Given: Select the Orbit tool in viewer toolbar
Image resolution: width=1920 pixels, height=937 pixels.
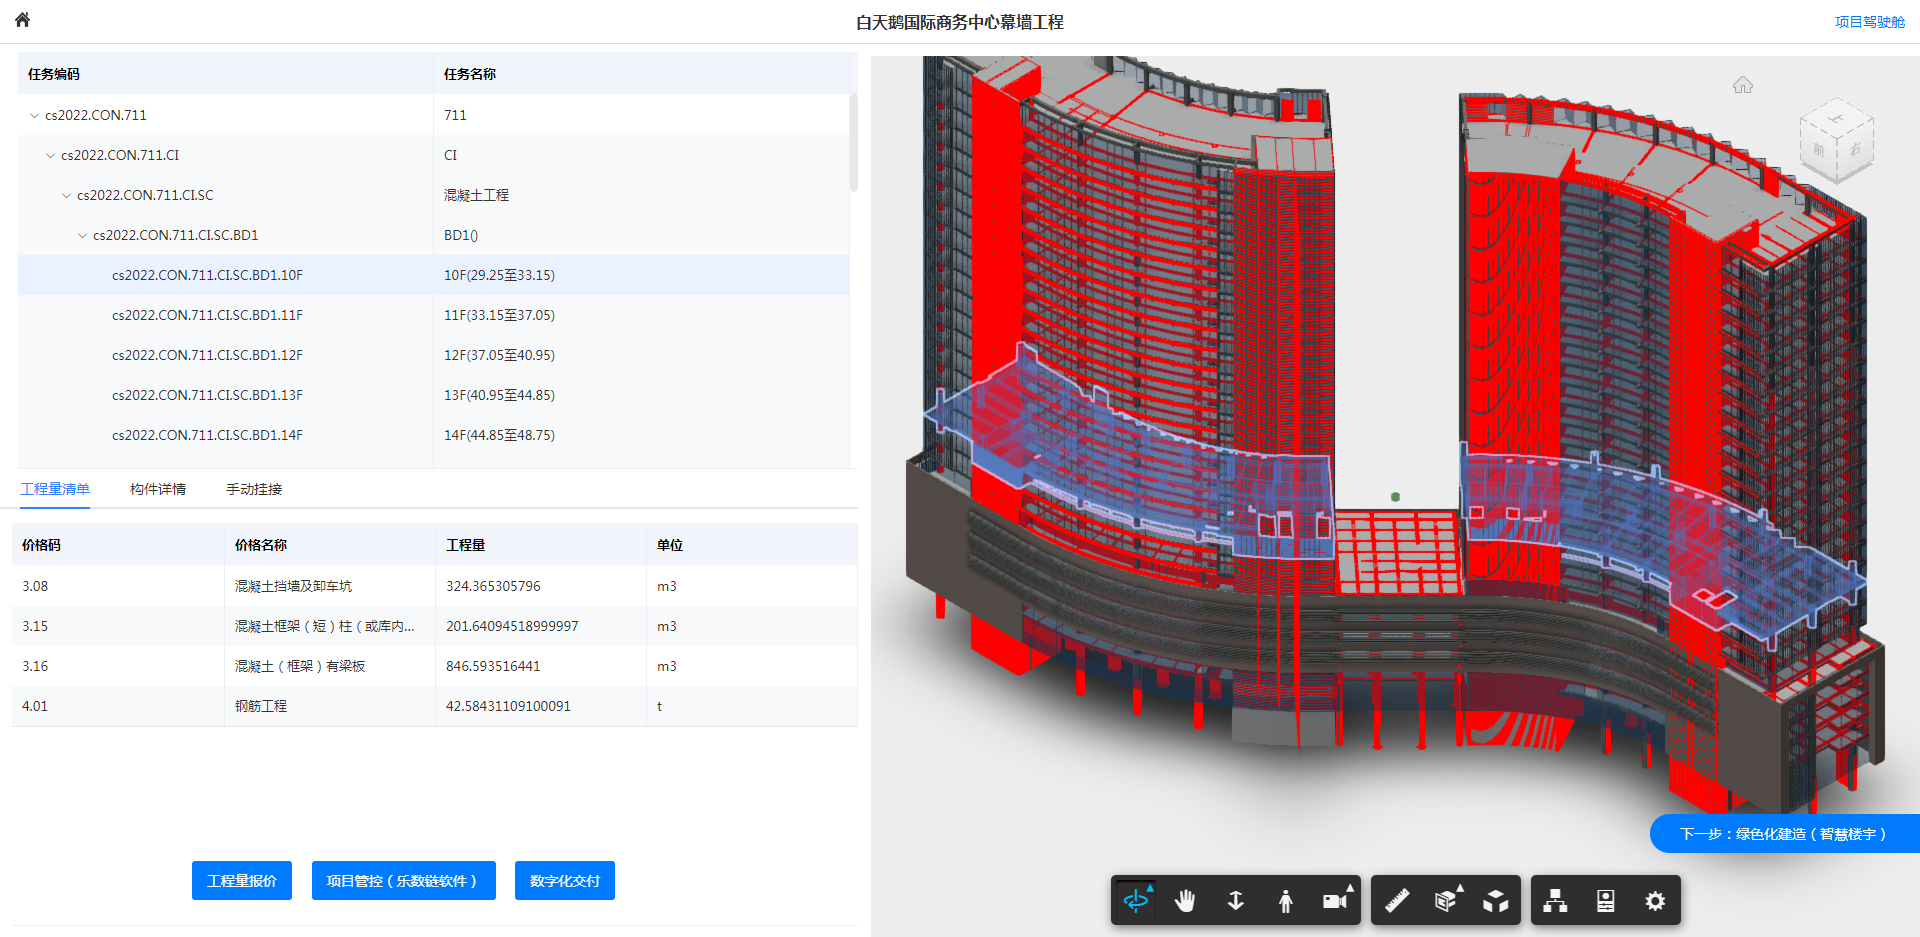Looking at the screenshot, I should (1136, 901).
